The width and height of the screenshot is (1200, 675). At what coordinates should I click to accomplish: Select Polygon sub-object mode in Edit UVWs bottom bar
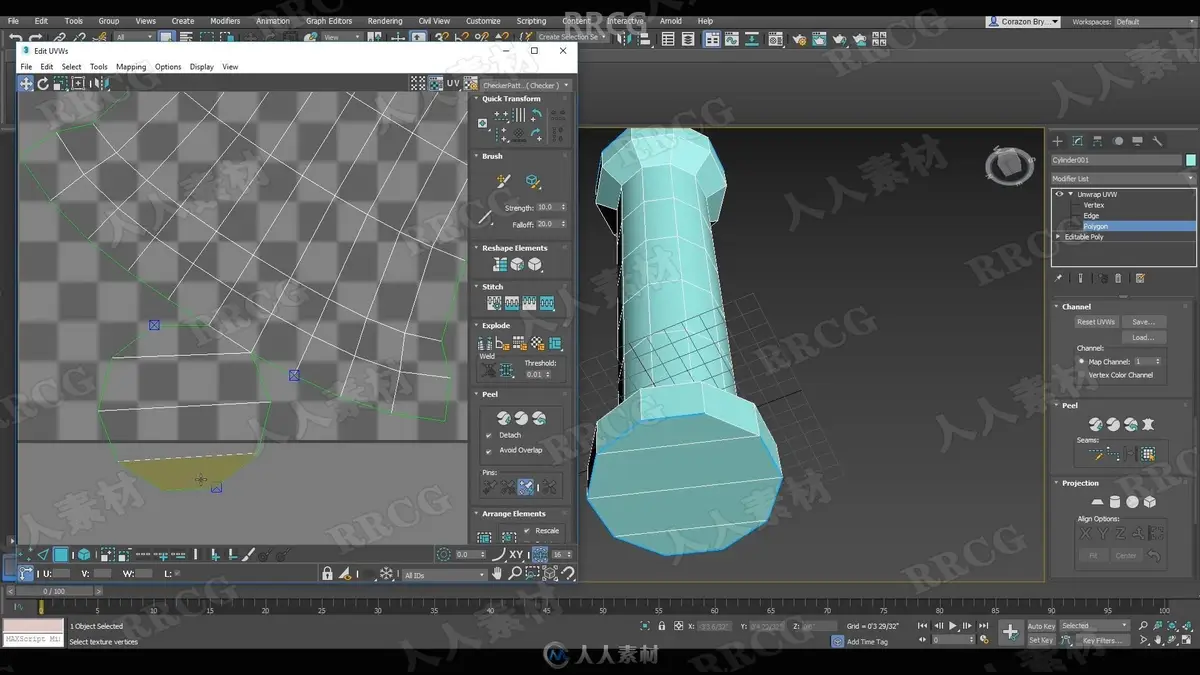click(61, 555)
